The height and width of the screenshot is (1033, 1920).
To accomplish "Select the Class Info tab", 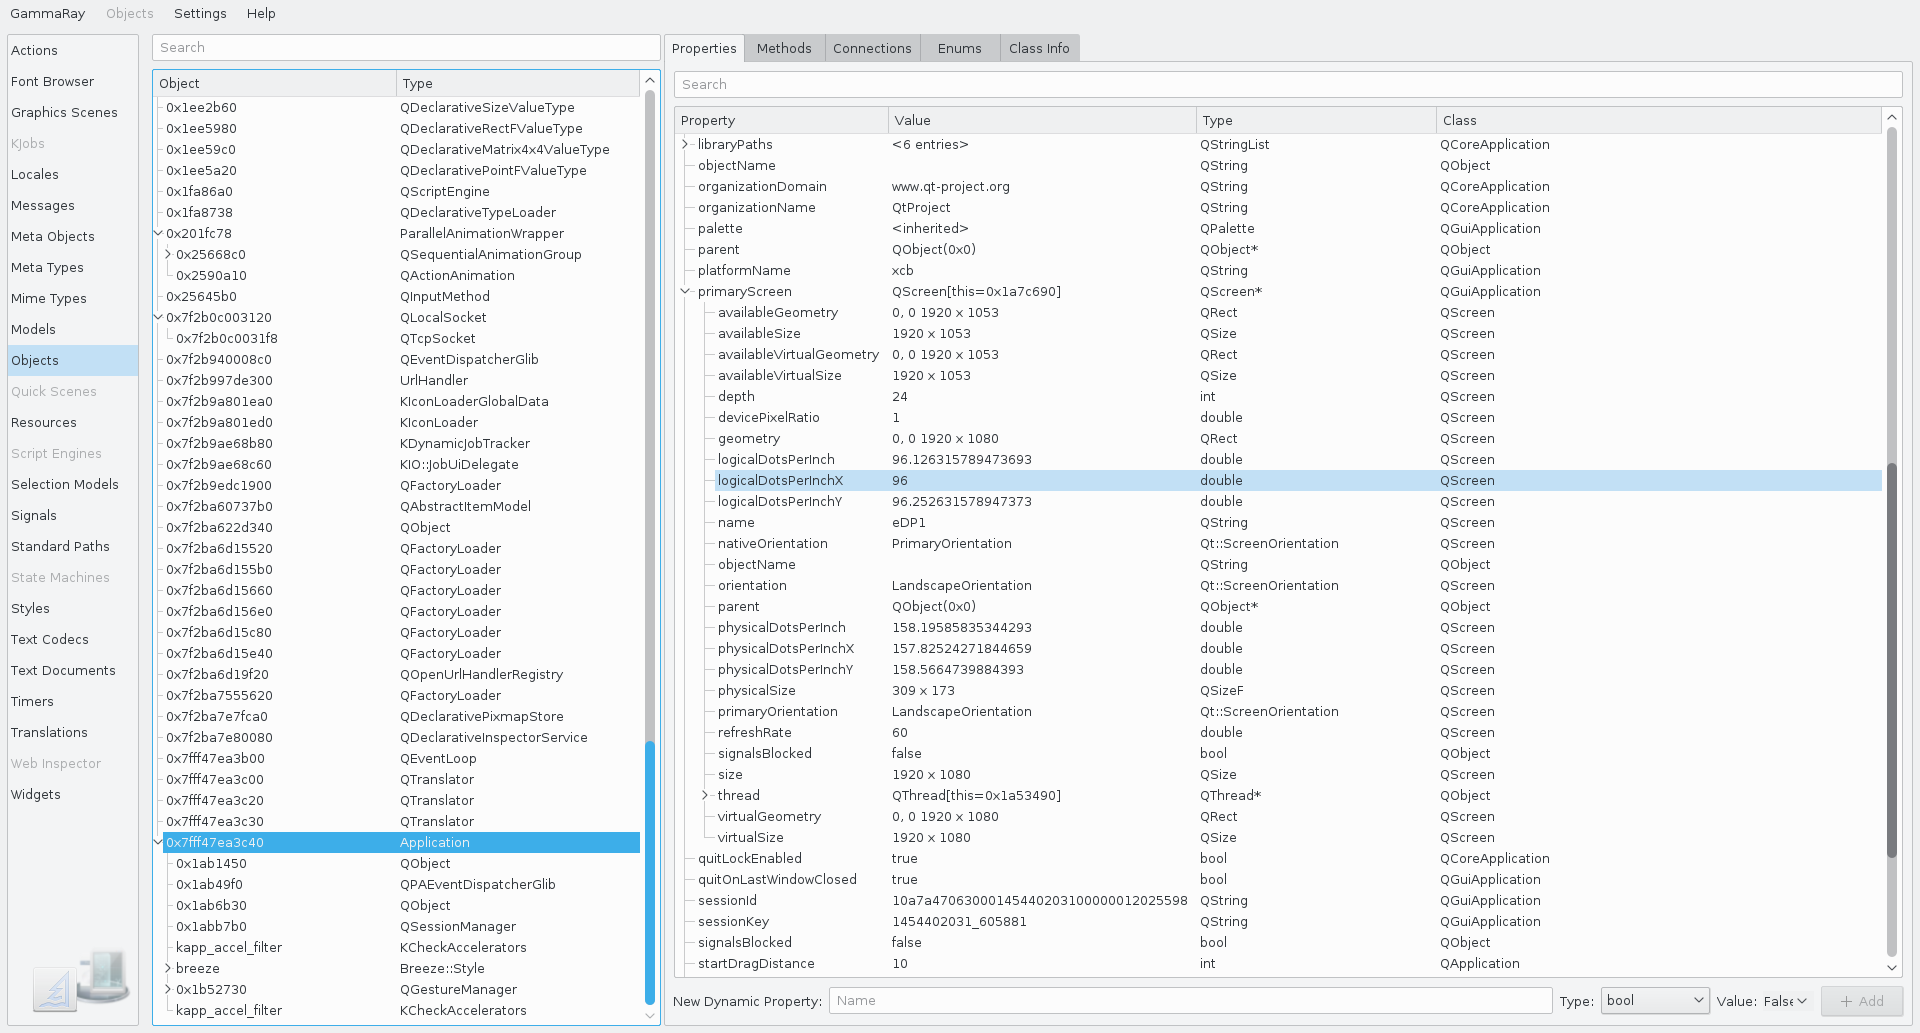I will pos(1039,48).
